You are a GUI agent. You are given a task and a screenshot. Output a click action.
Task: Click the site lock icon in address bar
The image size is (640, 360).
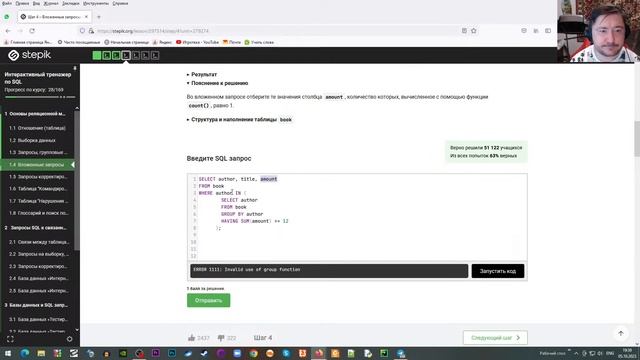(91, 31)
